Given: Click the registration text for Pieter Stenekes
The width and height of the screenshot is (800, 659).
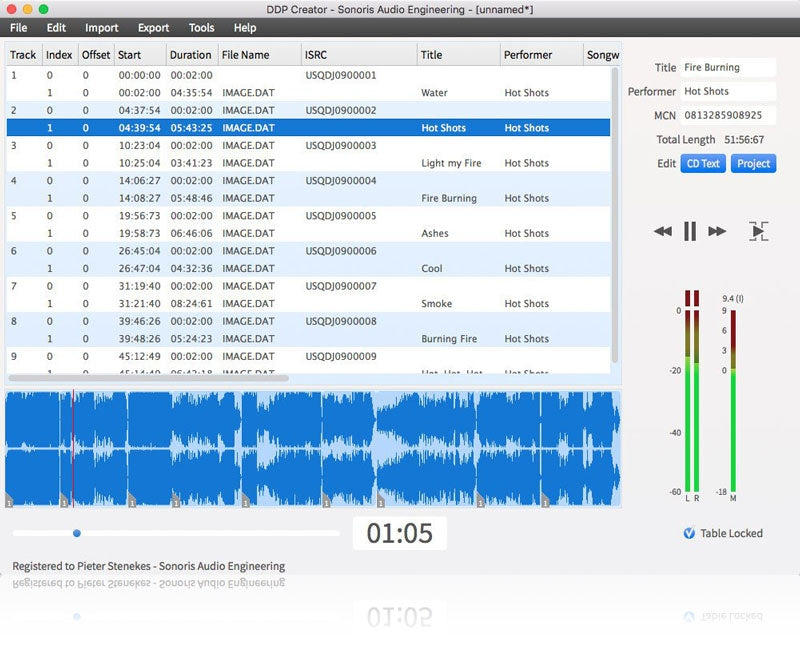Looking at the screenshot, I should pos(148,566).
